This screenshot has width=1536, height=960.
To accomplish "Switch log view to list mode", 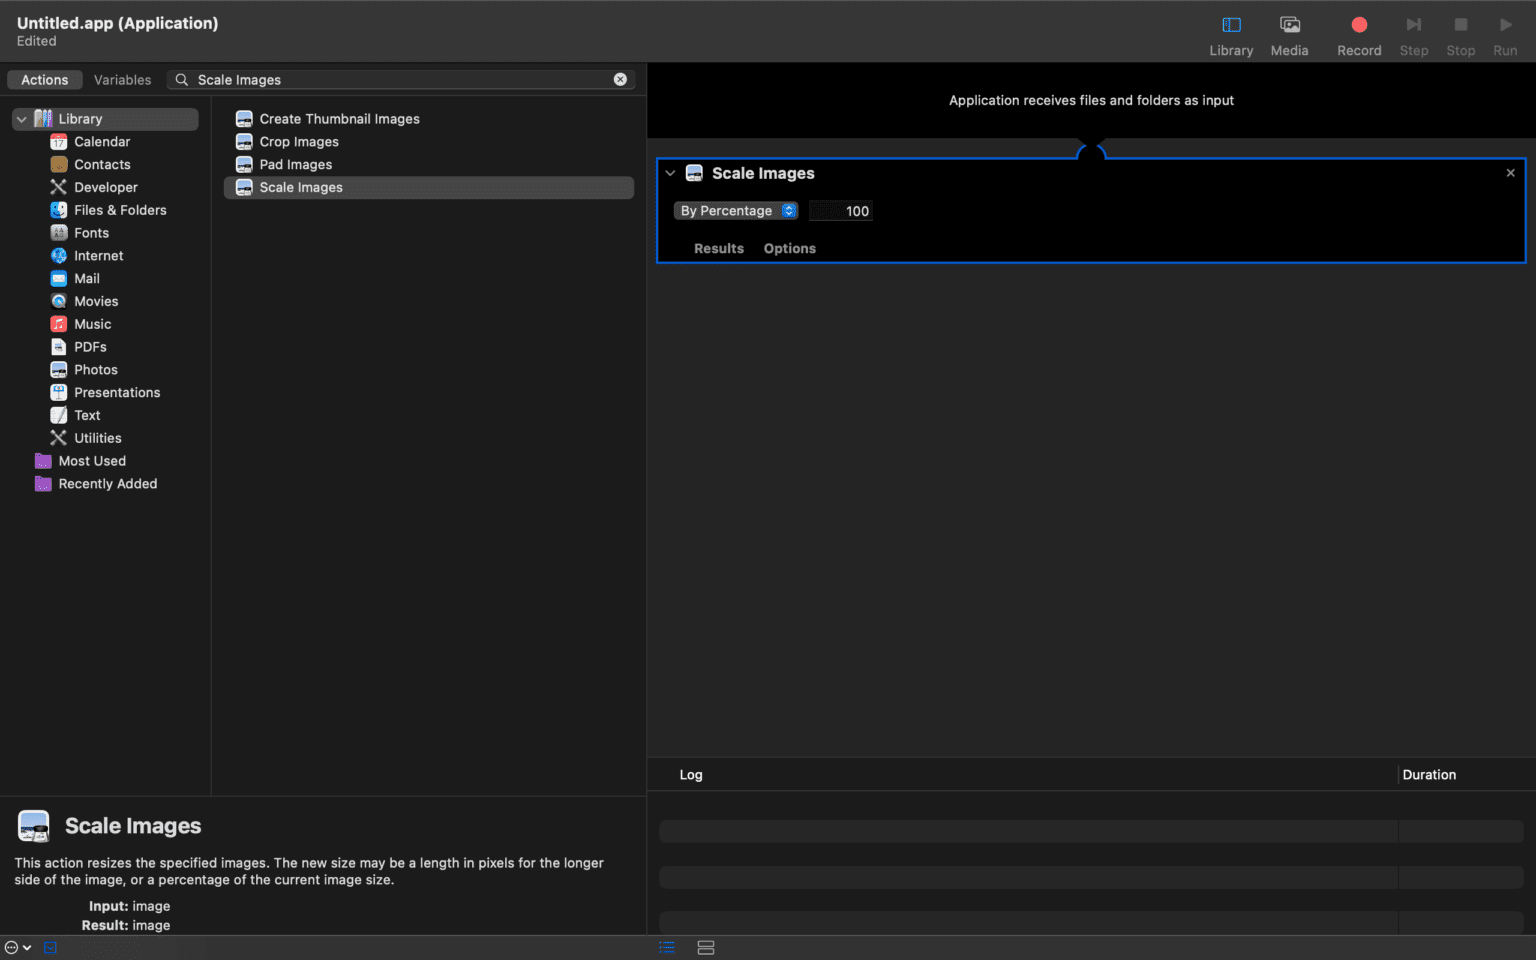I will (667, 947).
